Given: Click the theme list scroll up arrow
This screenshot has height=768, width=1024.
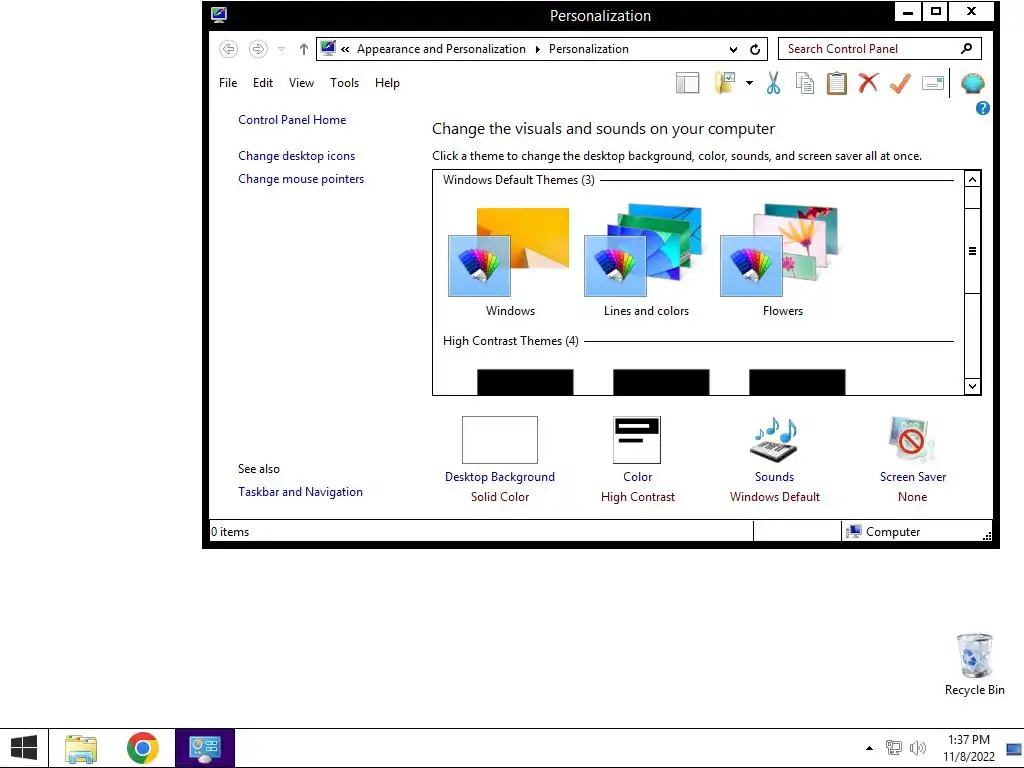Looking at the screenshot, I should point(972,180).
